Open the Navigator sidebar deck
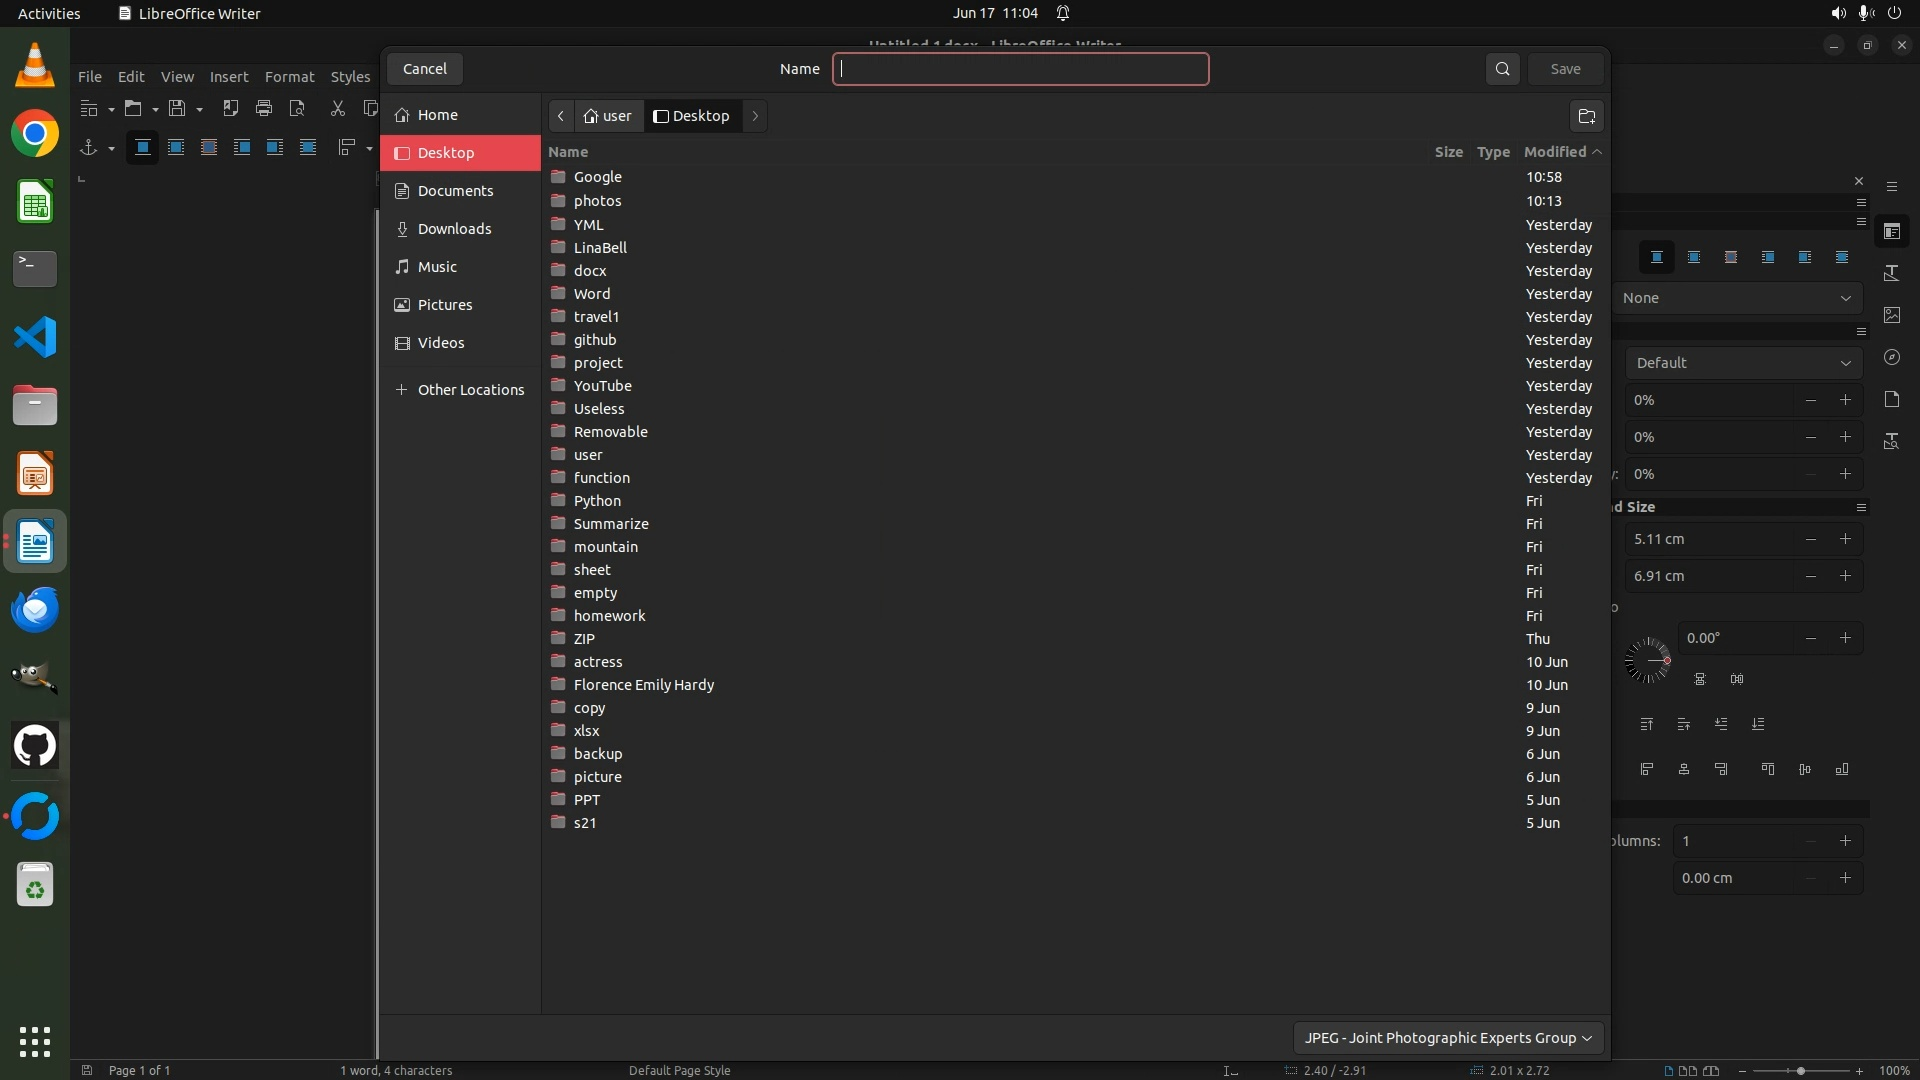The width and height of the screenshot is (1920, 1080). [x=1891, y=357]
